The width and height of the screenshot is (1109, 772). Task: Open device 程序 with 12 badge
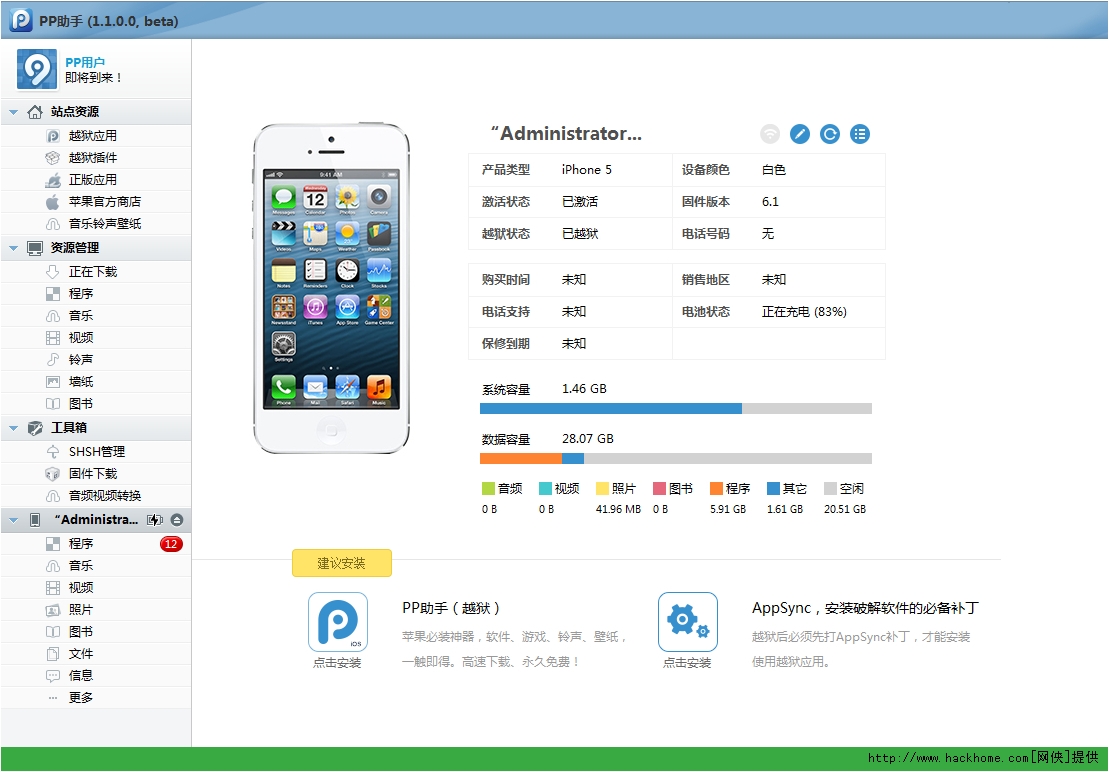click(95, 544)
